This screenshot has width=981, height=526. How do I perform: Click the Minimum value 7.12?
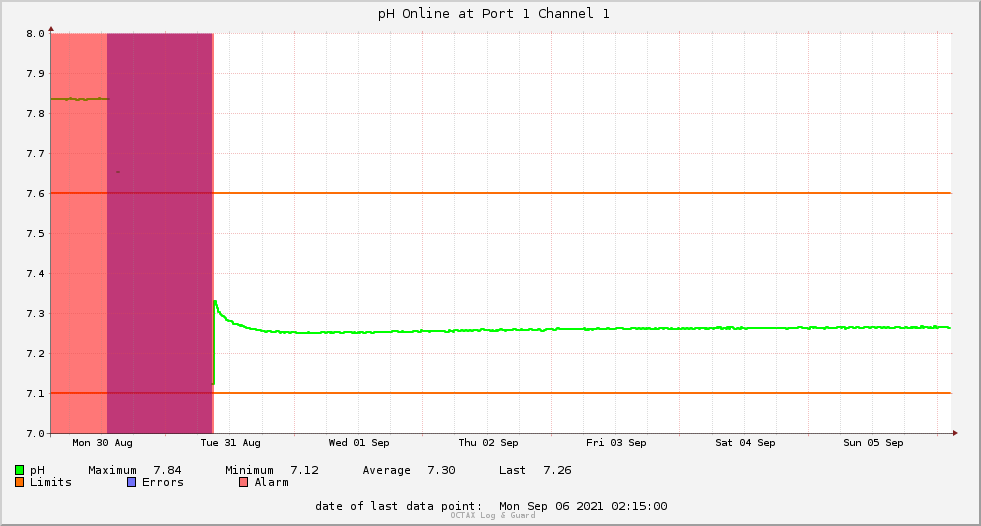[305, 470]
